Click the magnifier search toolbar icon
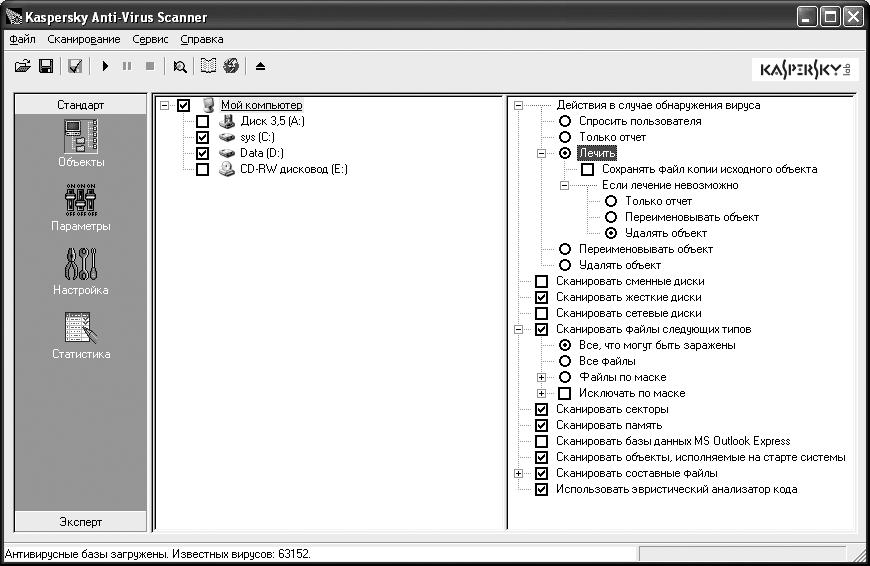870x566 pixels. pyautogui.click(x=180, y=67)
